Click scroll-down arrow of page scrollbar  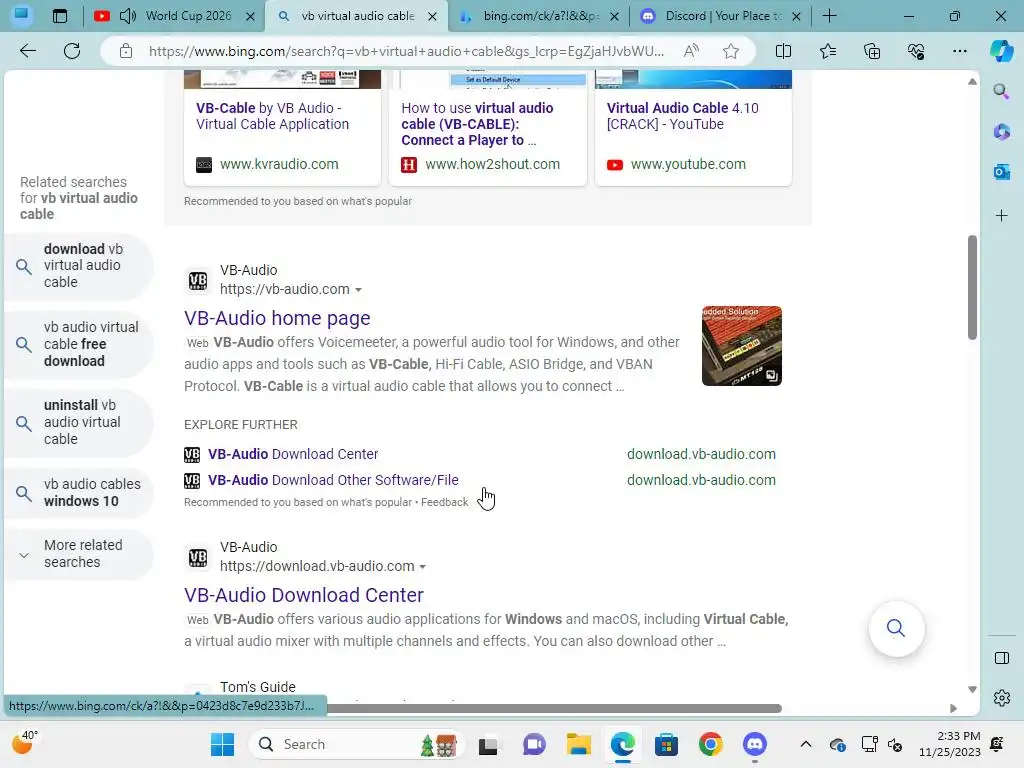point(972,689)
